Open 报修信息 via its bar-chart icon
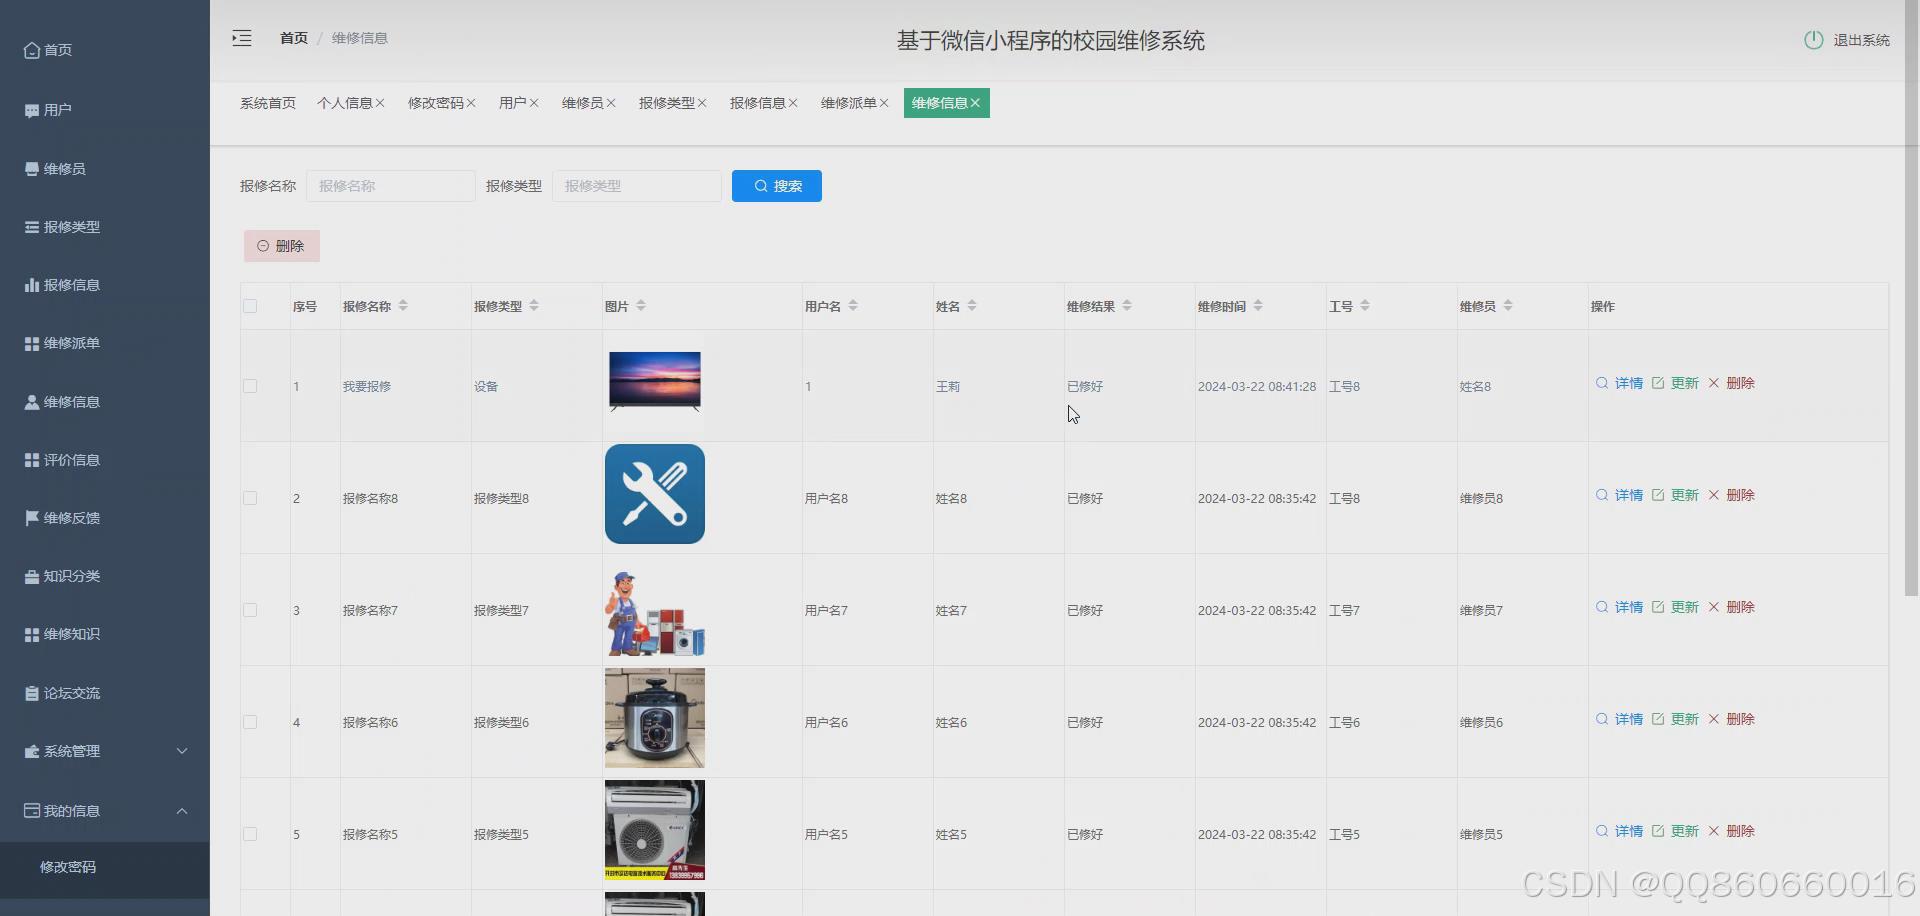 coord(30,284)
